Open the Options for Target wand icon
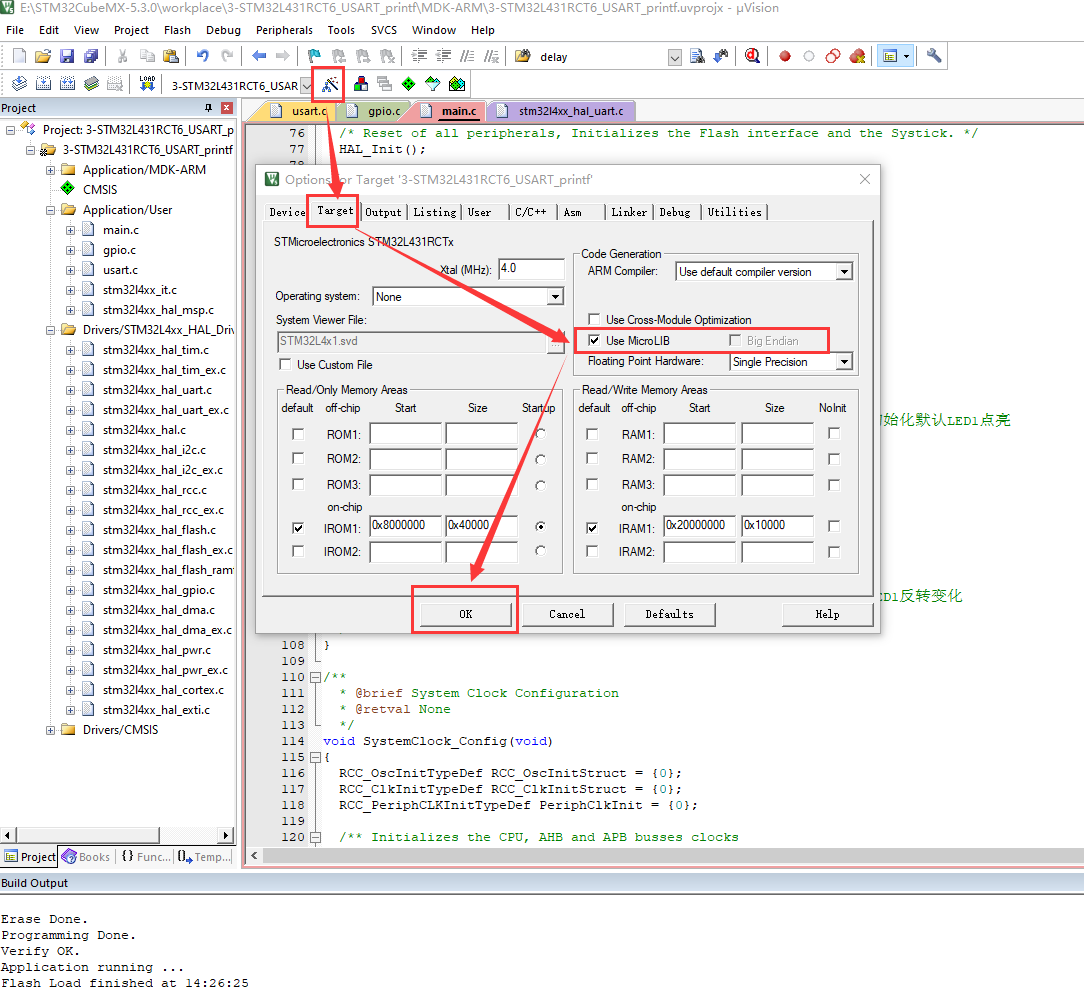This screenshot has height=992, width=1084. point(328,85)
